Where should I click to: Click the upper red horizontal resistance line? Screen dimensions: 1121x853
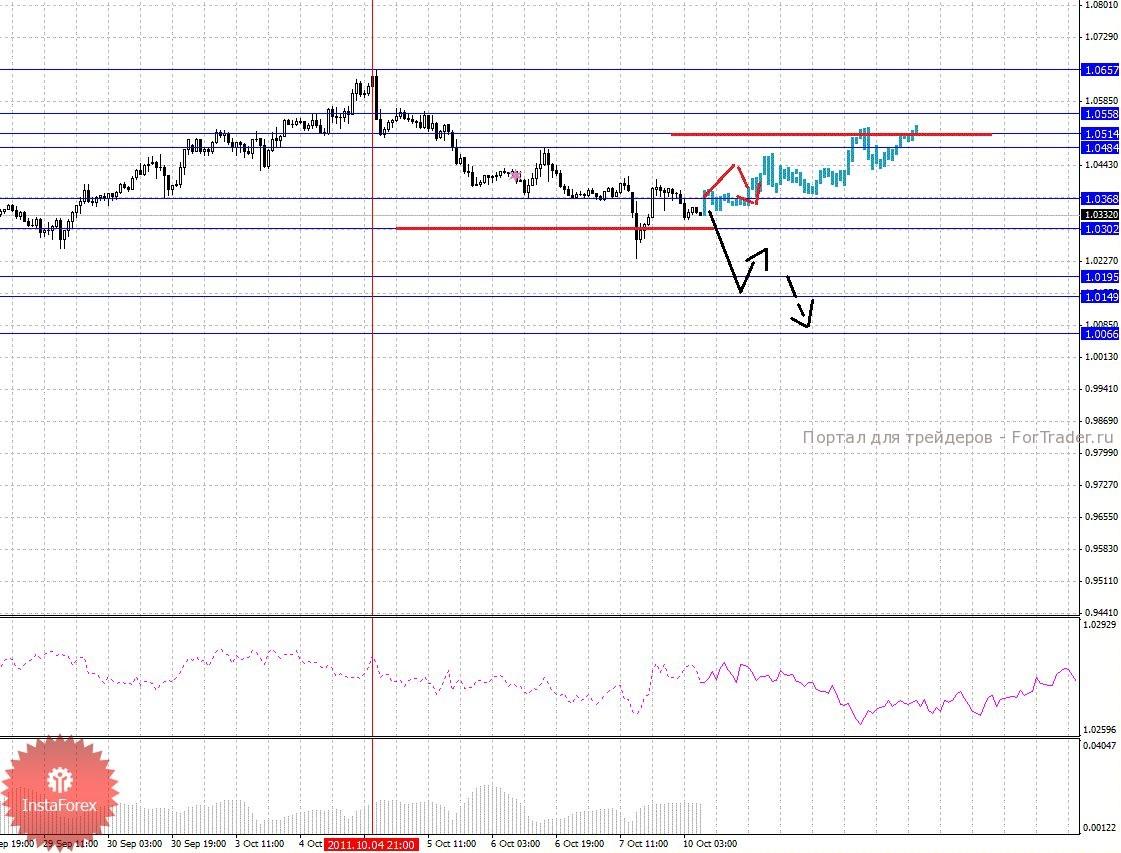click(831, 134)
